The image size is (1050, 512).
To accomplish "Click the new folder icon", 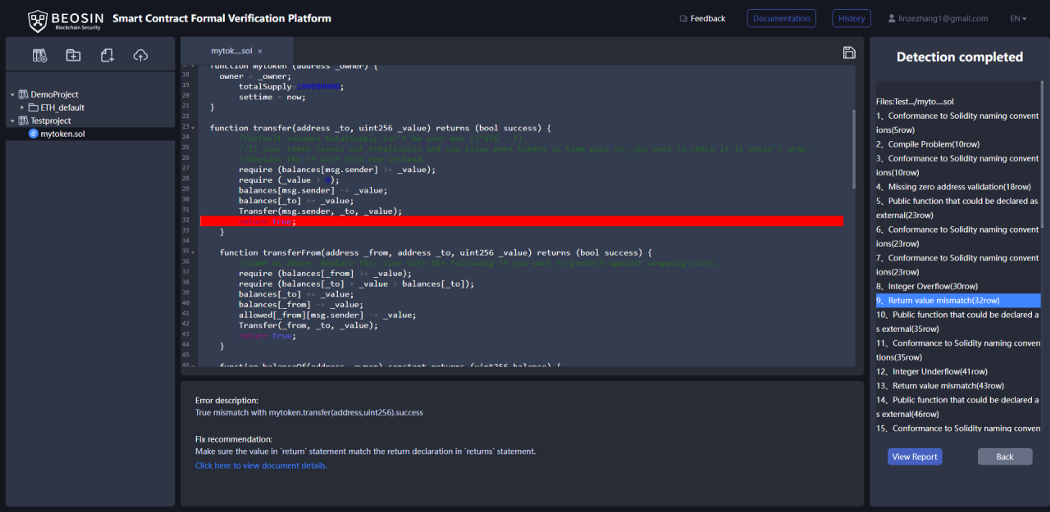I will coord(73,56).
